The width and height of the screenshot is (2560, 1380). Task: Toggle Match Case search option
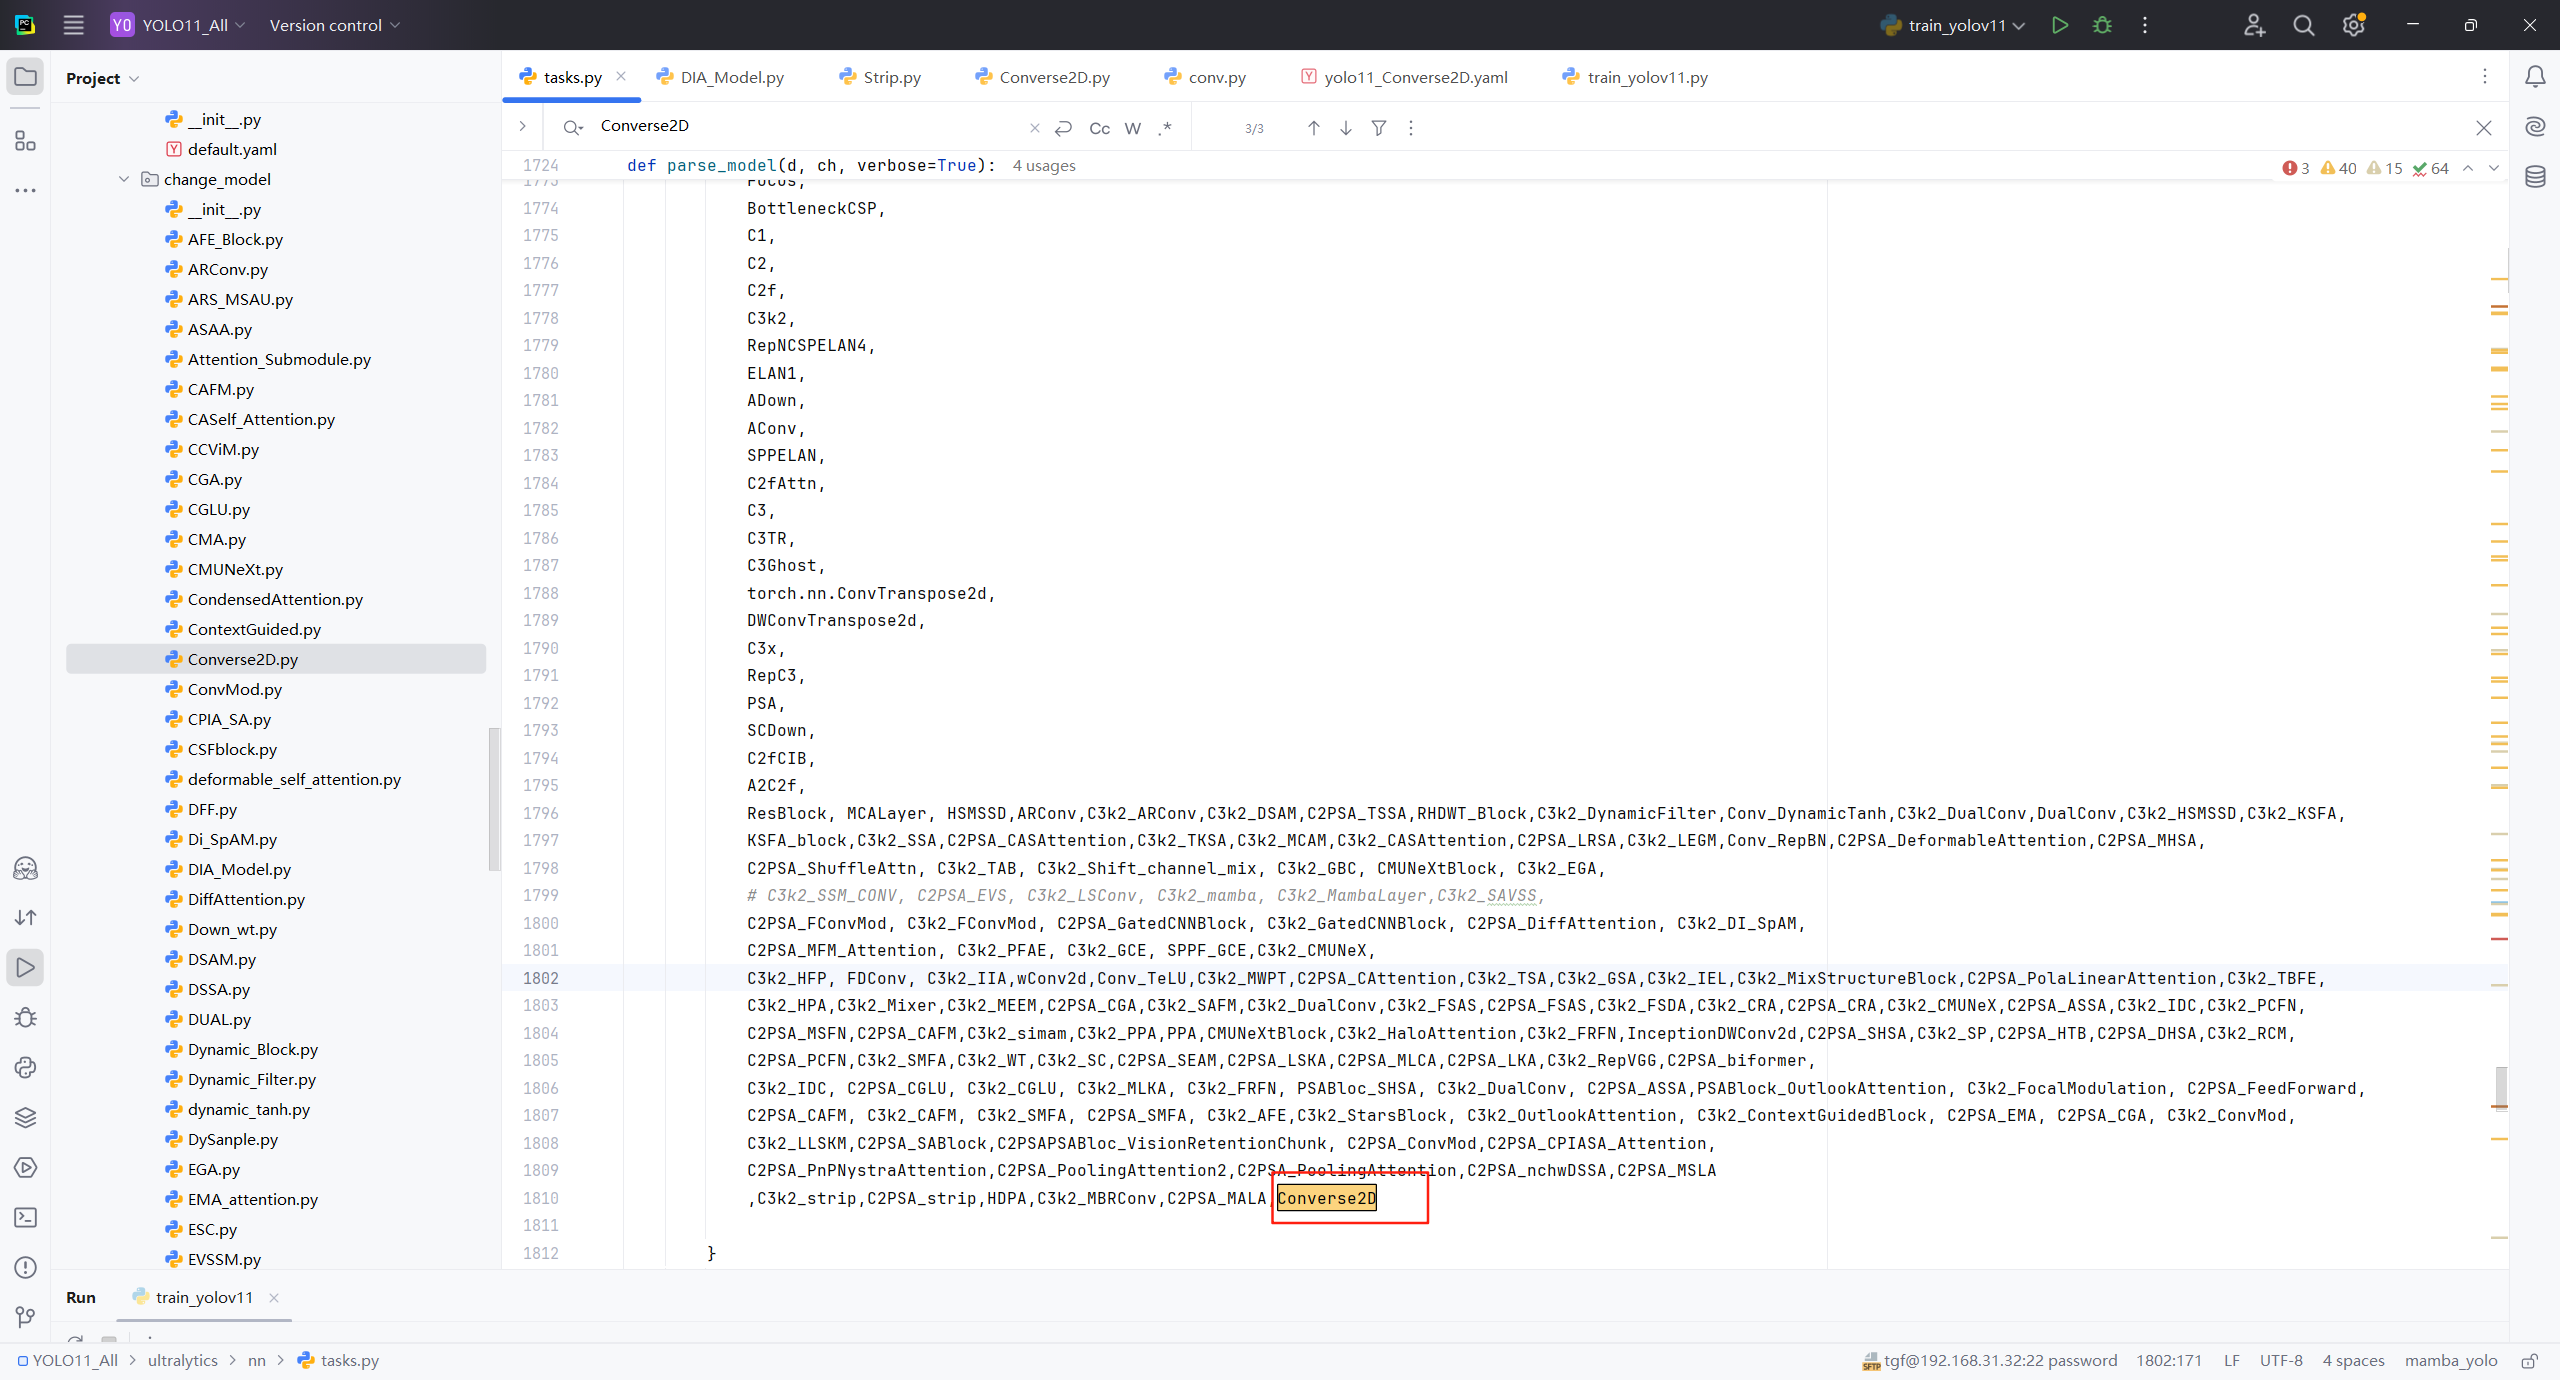[x=1099, y=128]
